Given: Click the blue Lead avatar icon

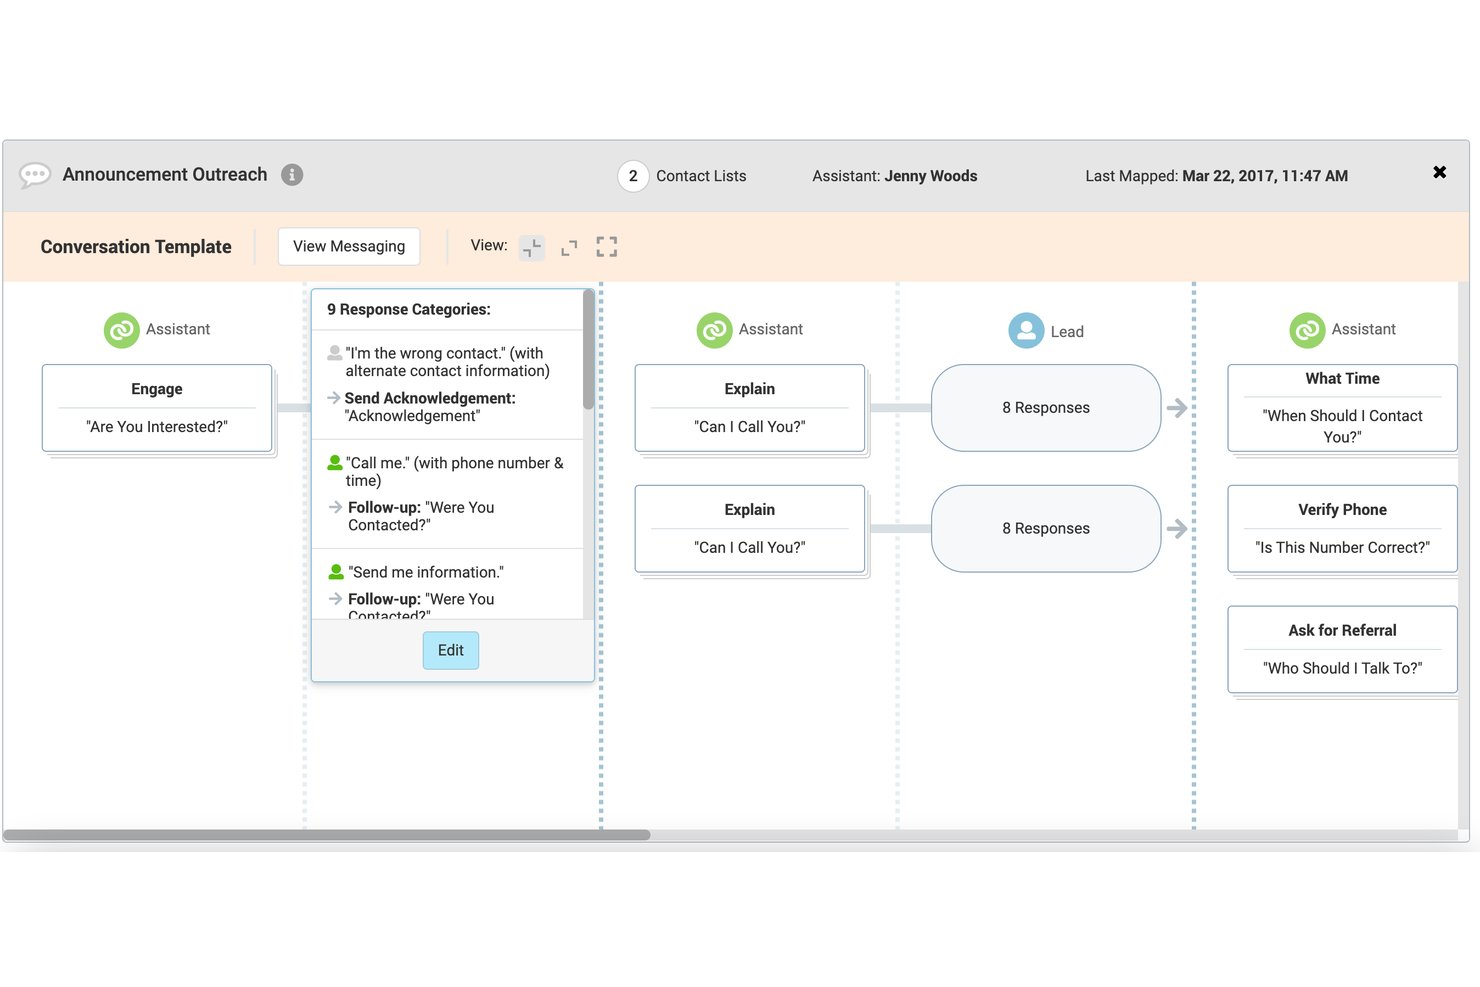Looking at the screenshot, I should 1026,331.
